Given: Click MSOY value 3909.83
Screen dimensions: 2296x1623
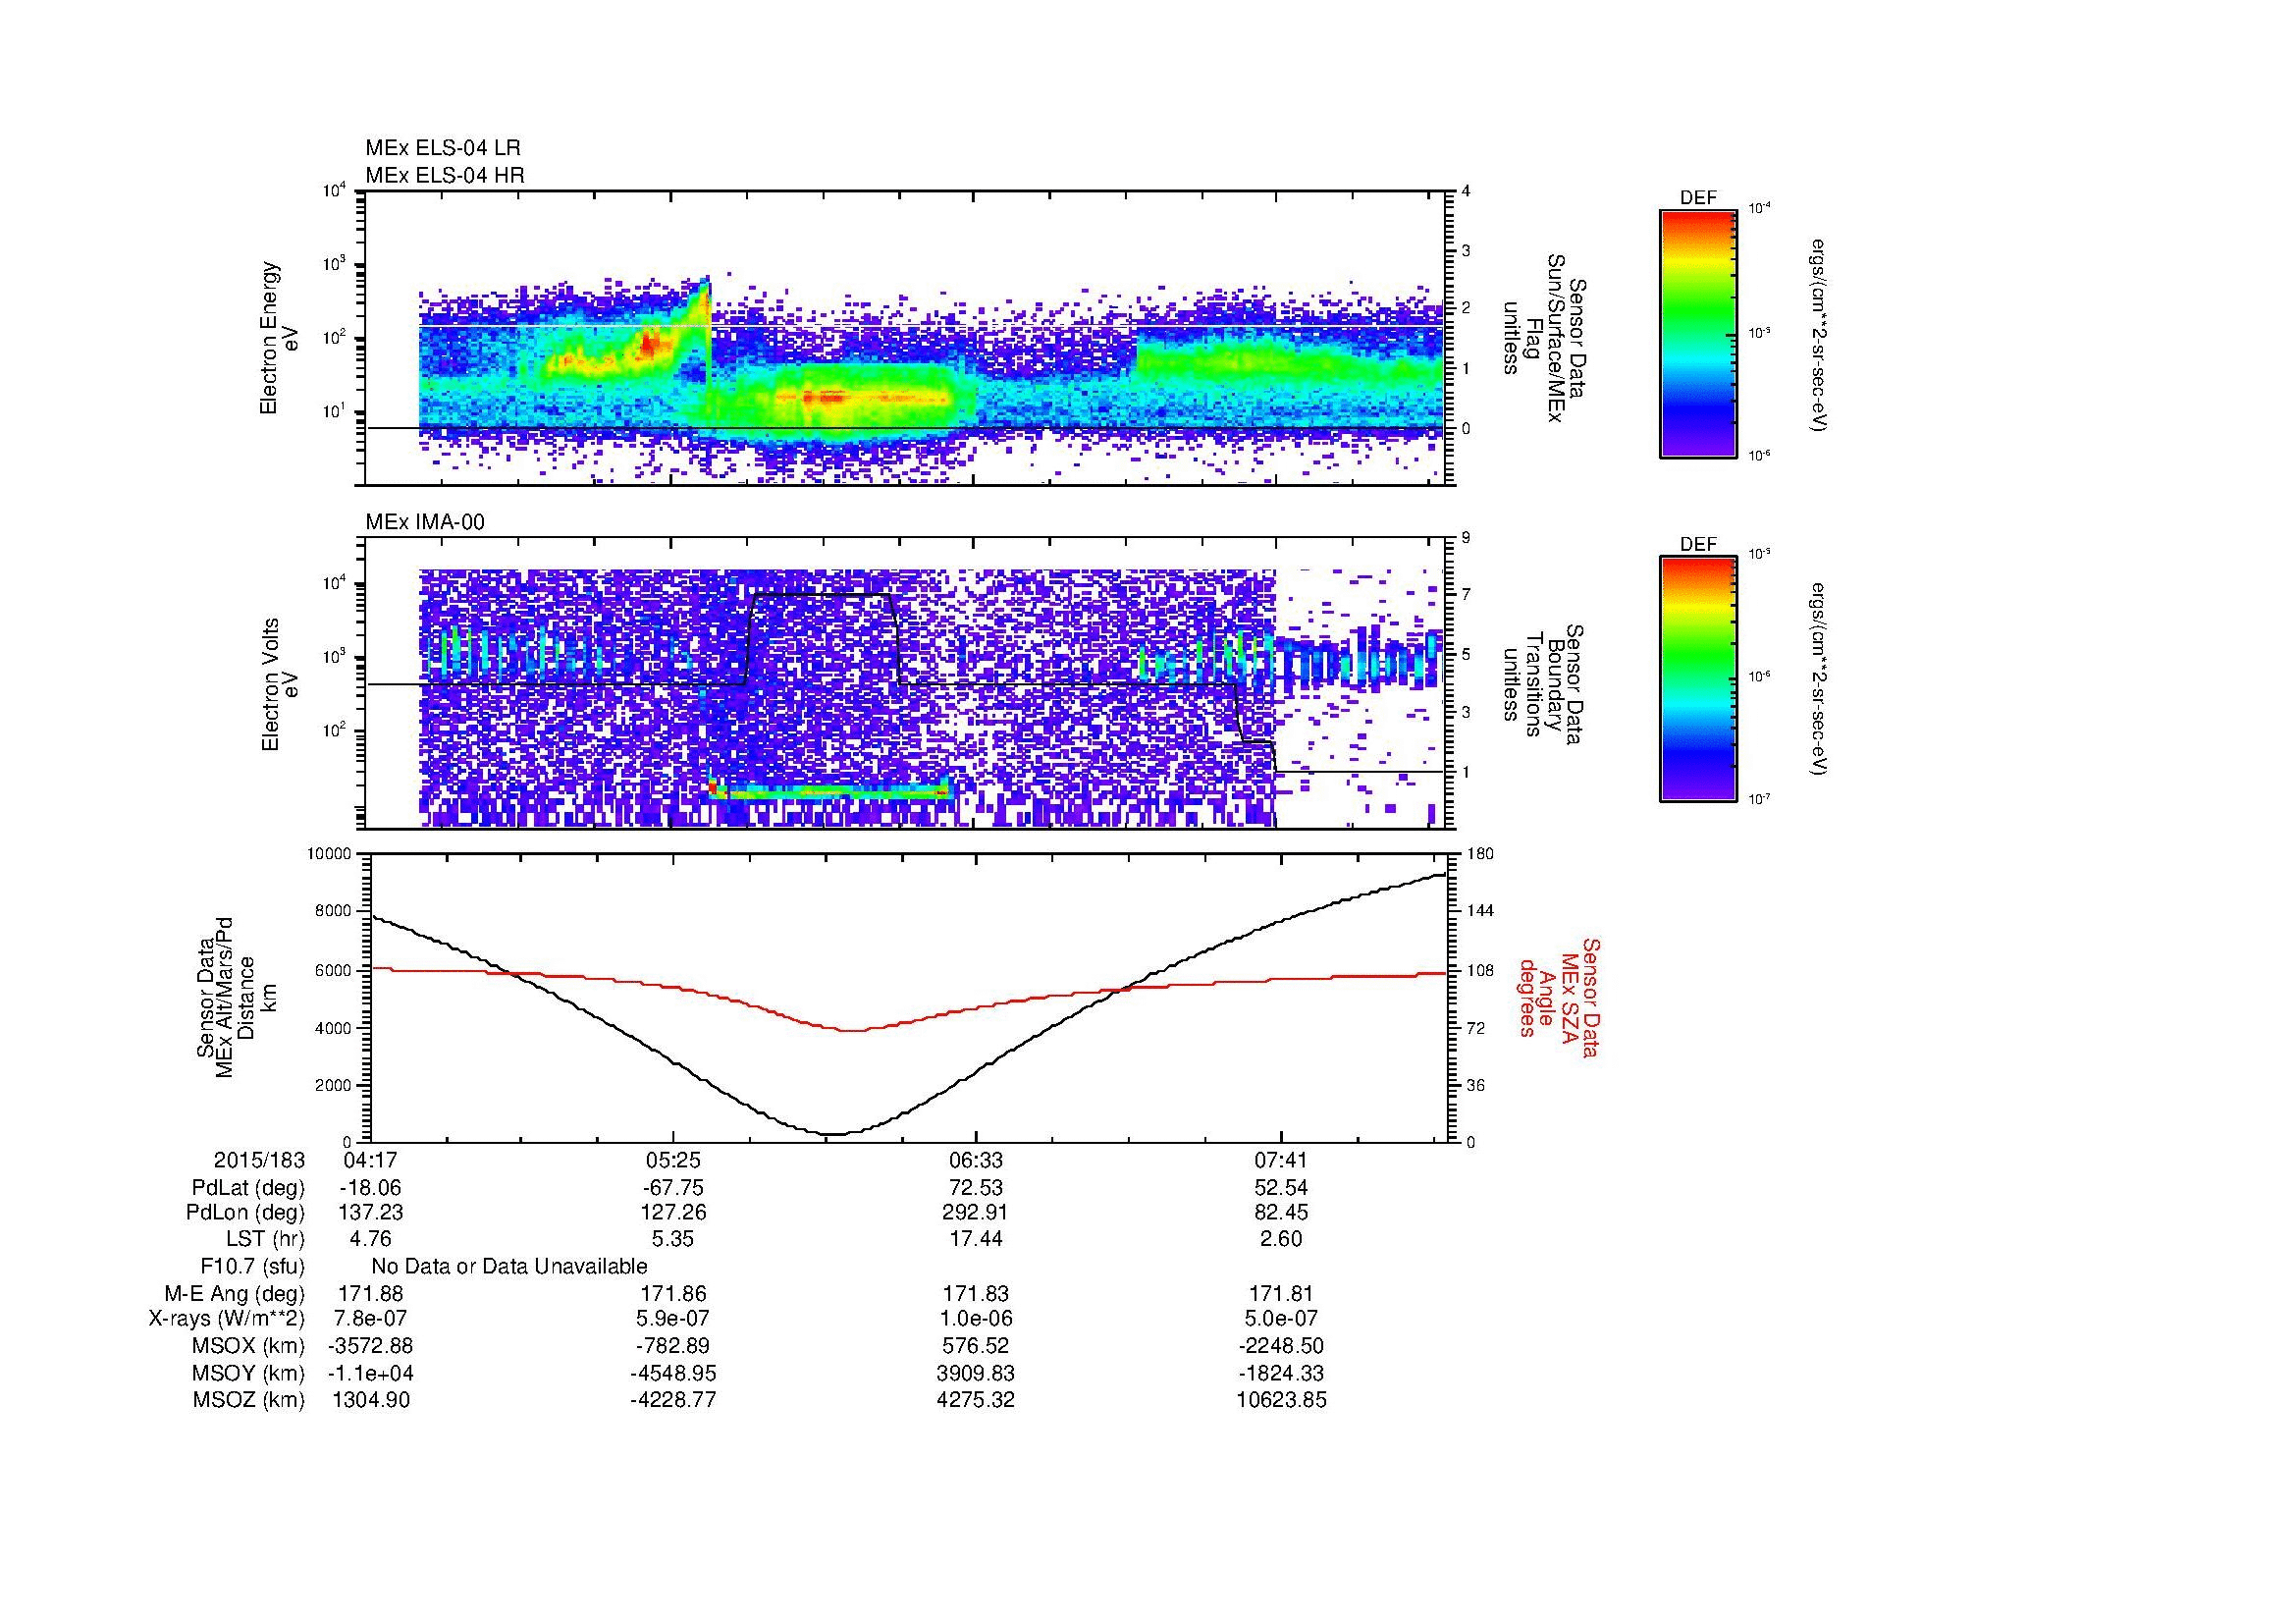Looking at the screenshot, I should click(x=976, y=1373).
